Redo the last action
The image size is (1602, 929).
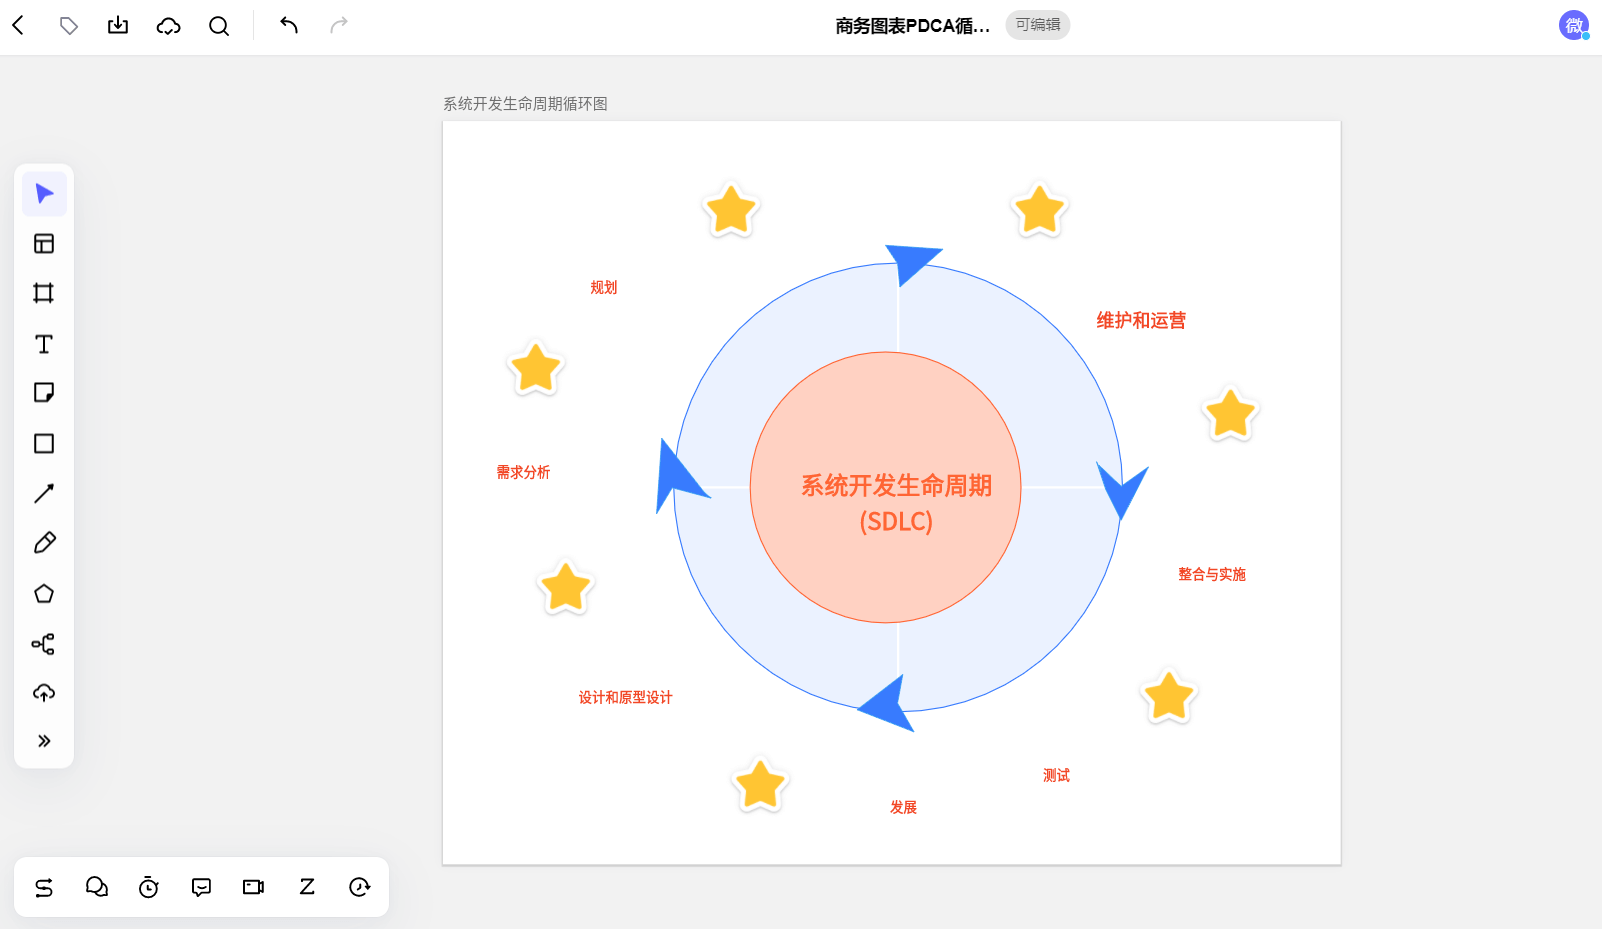339,25
